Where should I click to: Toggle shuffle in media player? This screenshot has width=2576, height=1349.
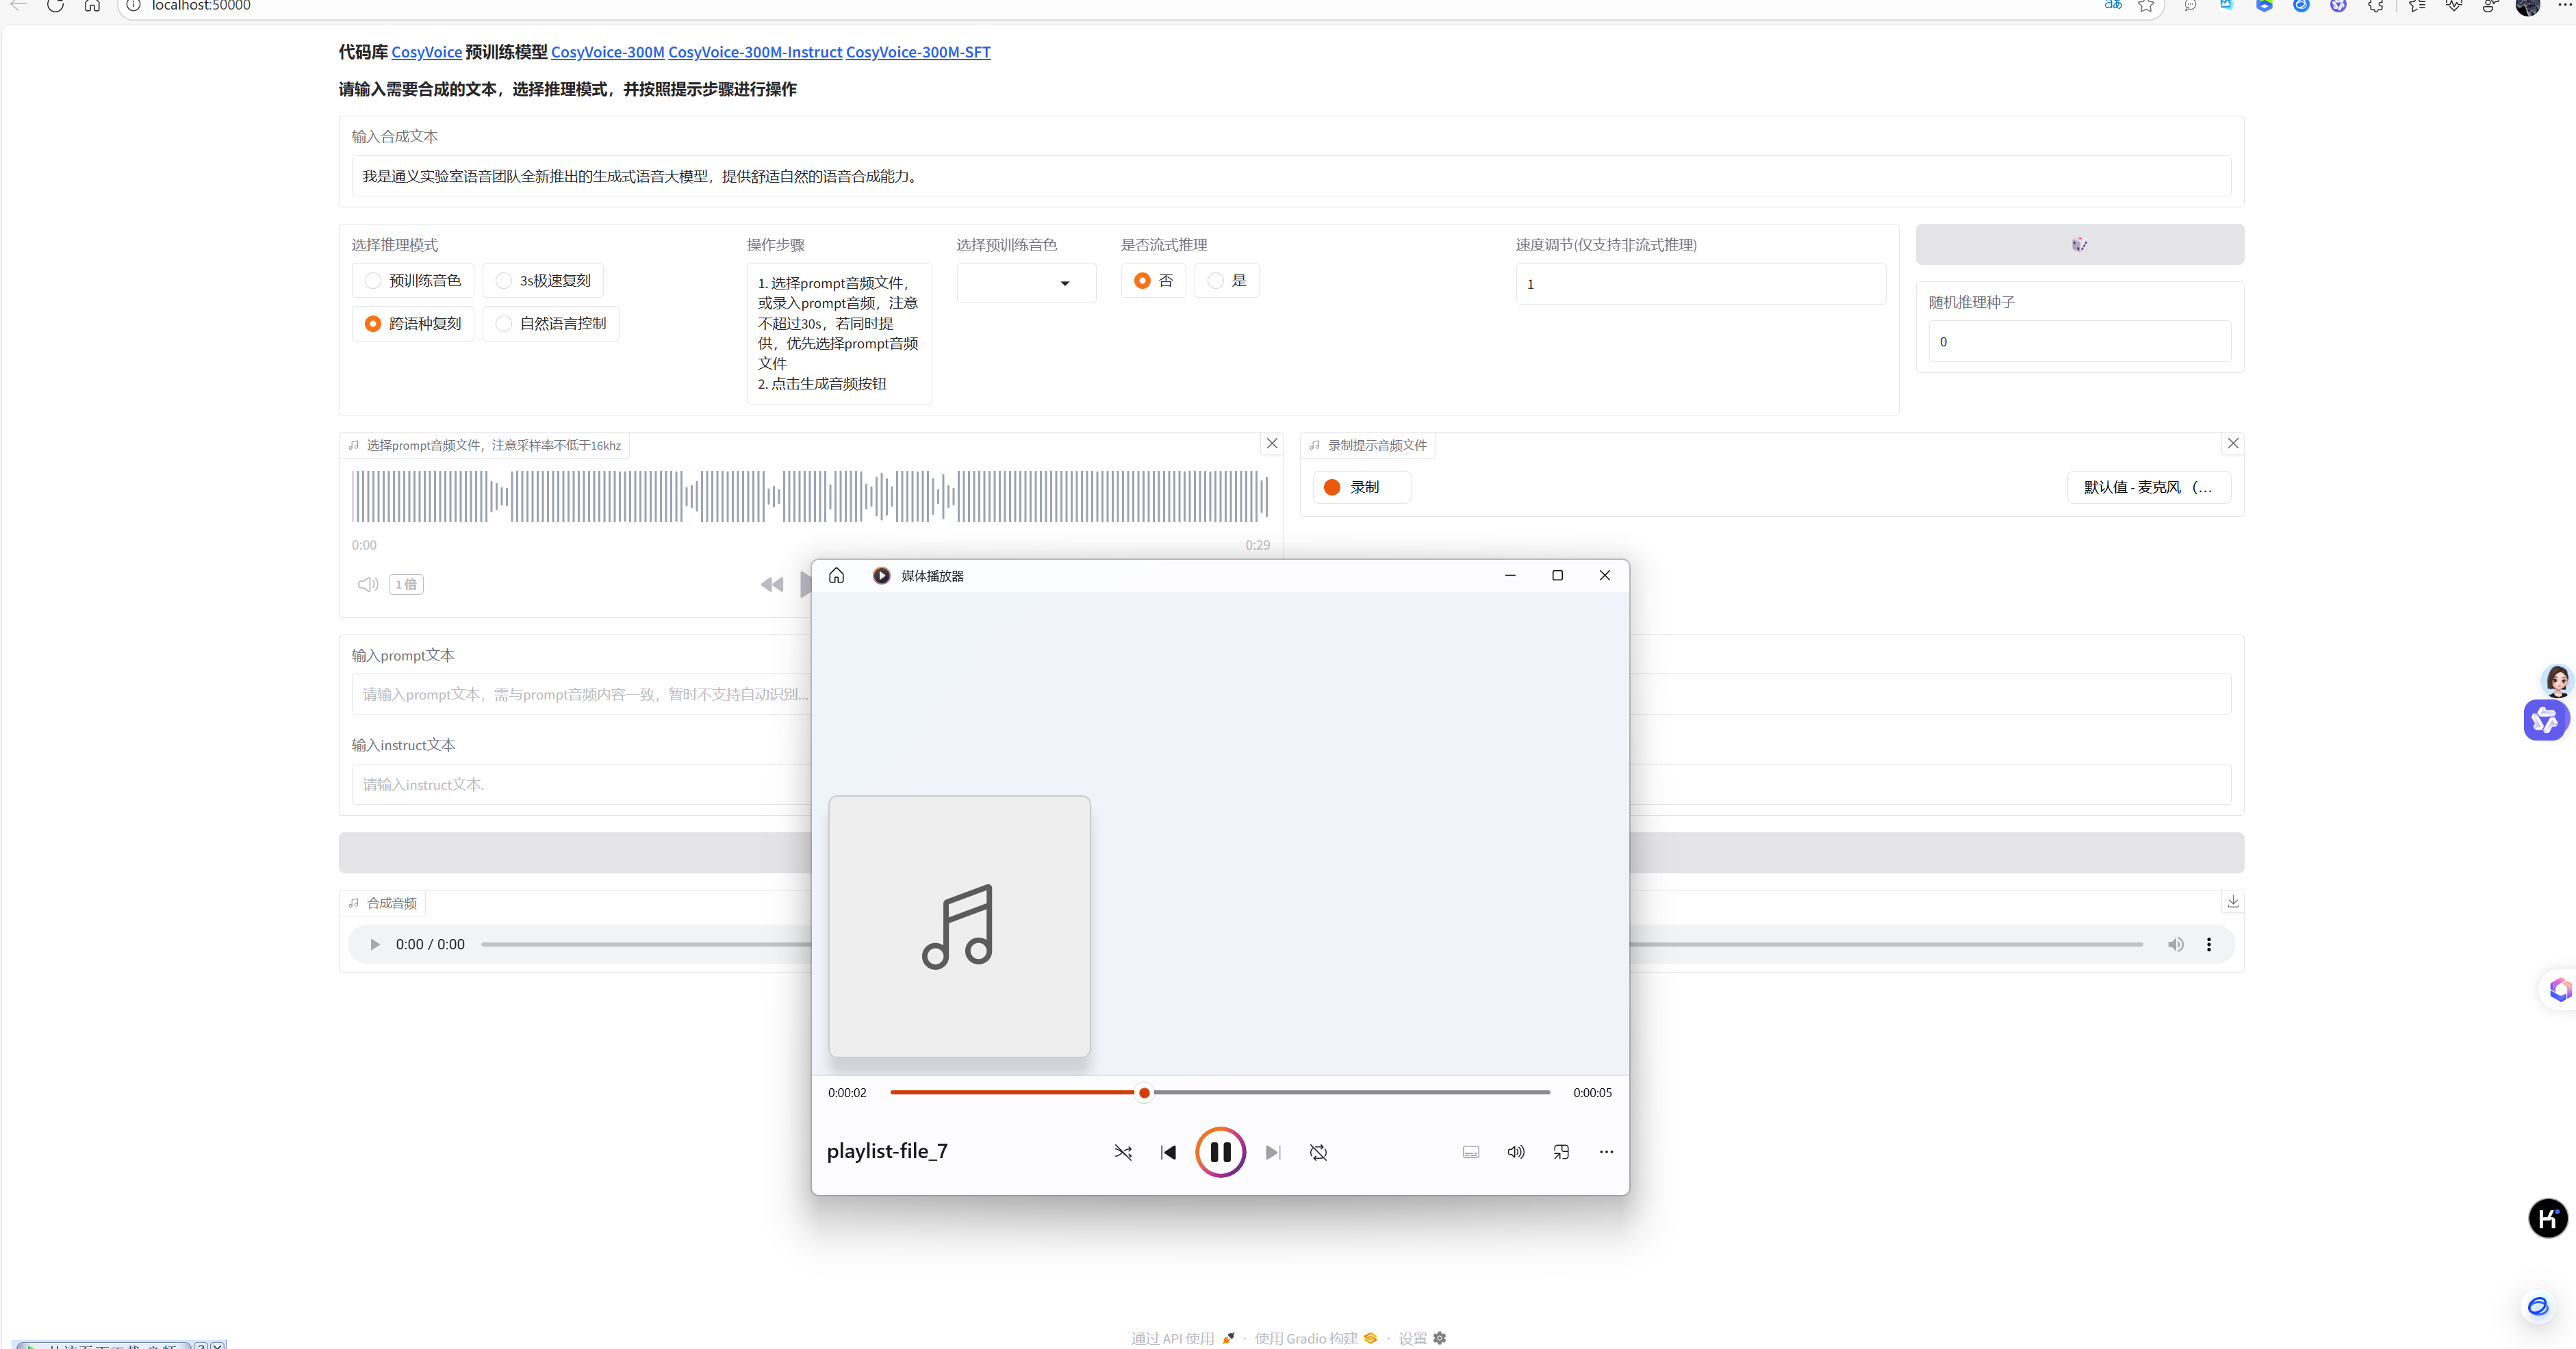[x=1123, y=1152]
